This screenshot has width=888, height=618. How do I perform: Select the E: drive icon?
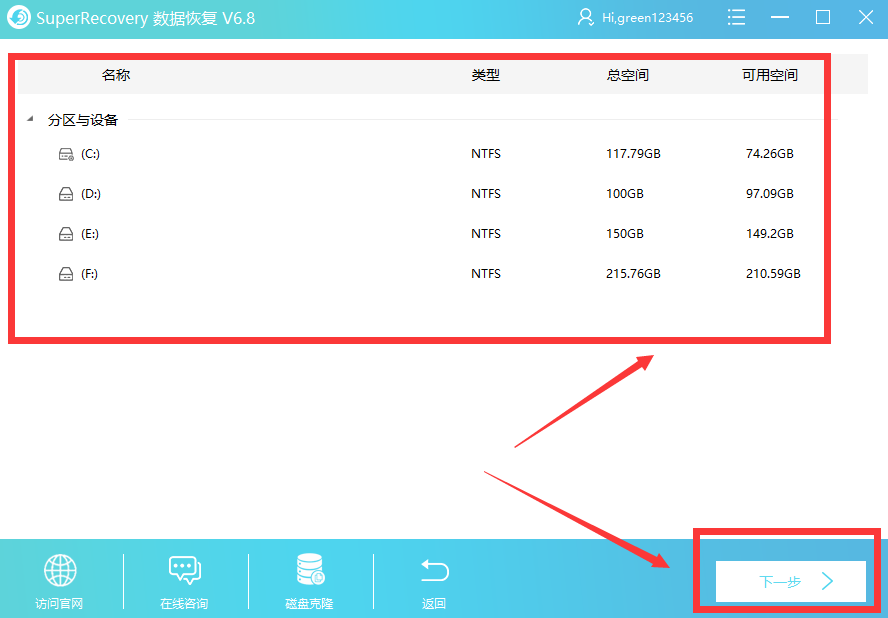[66, 234]
